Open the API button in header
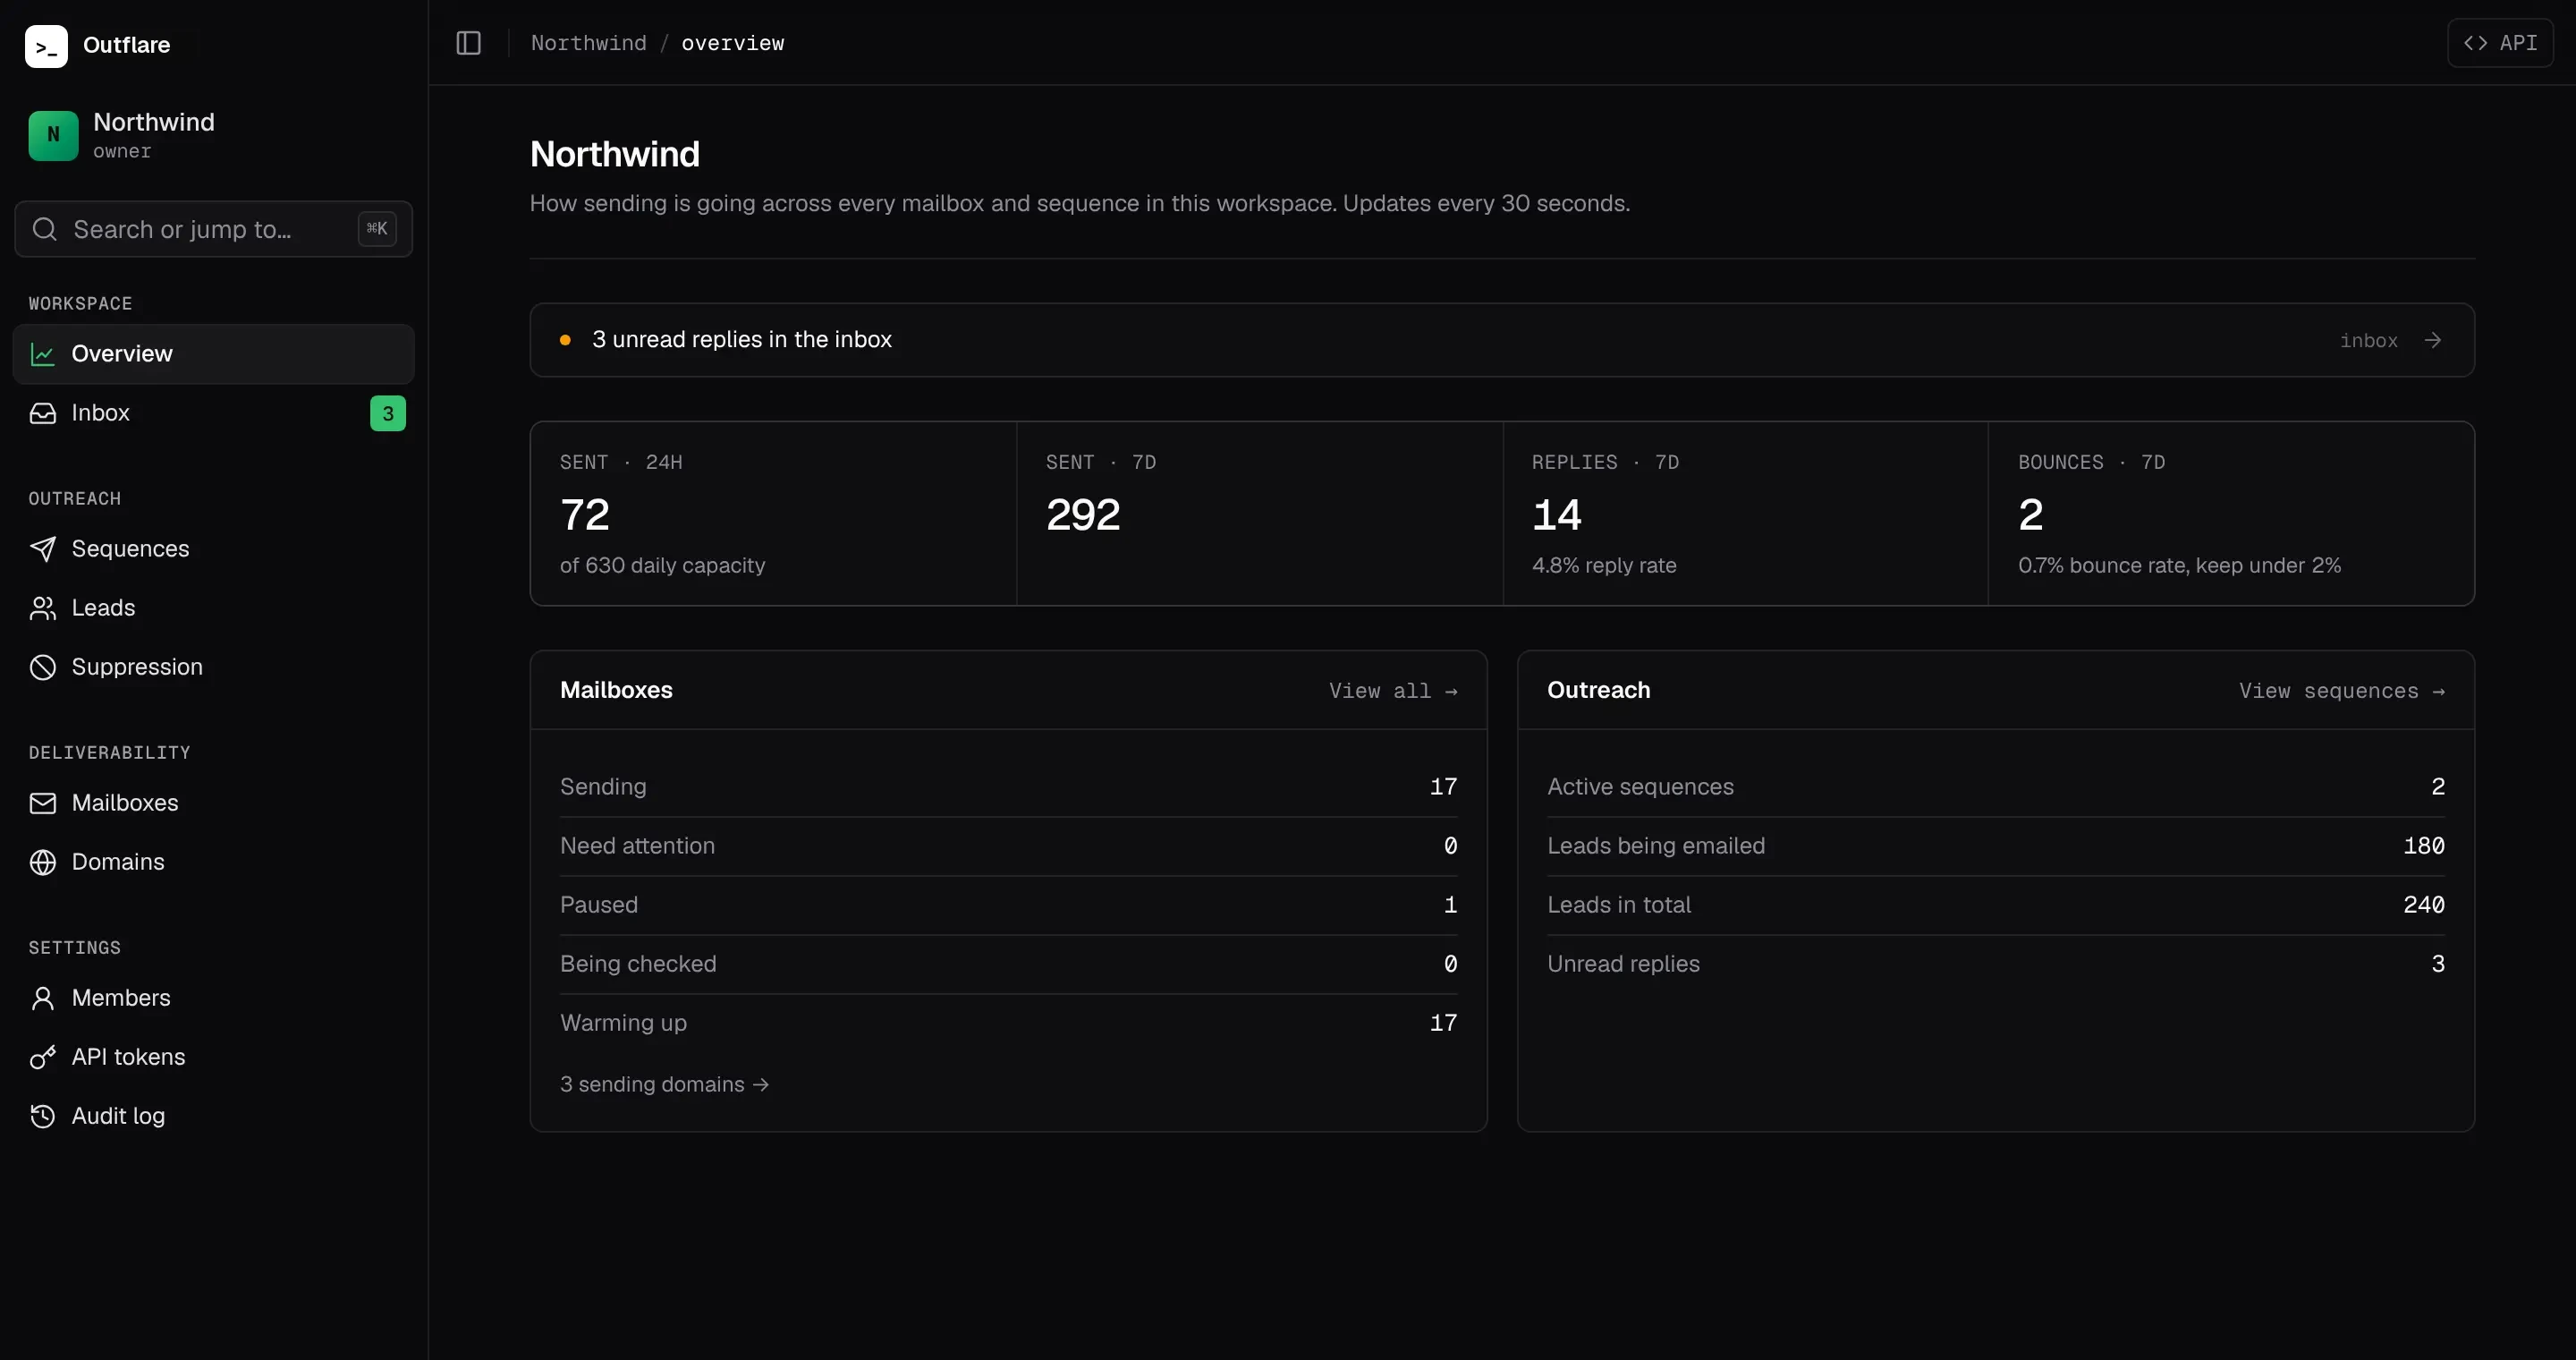The image size is (2576, 1360). click(x=2500, y=43)
